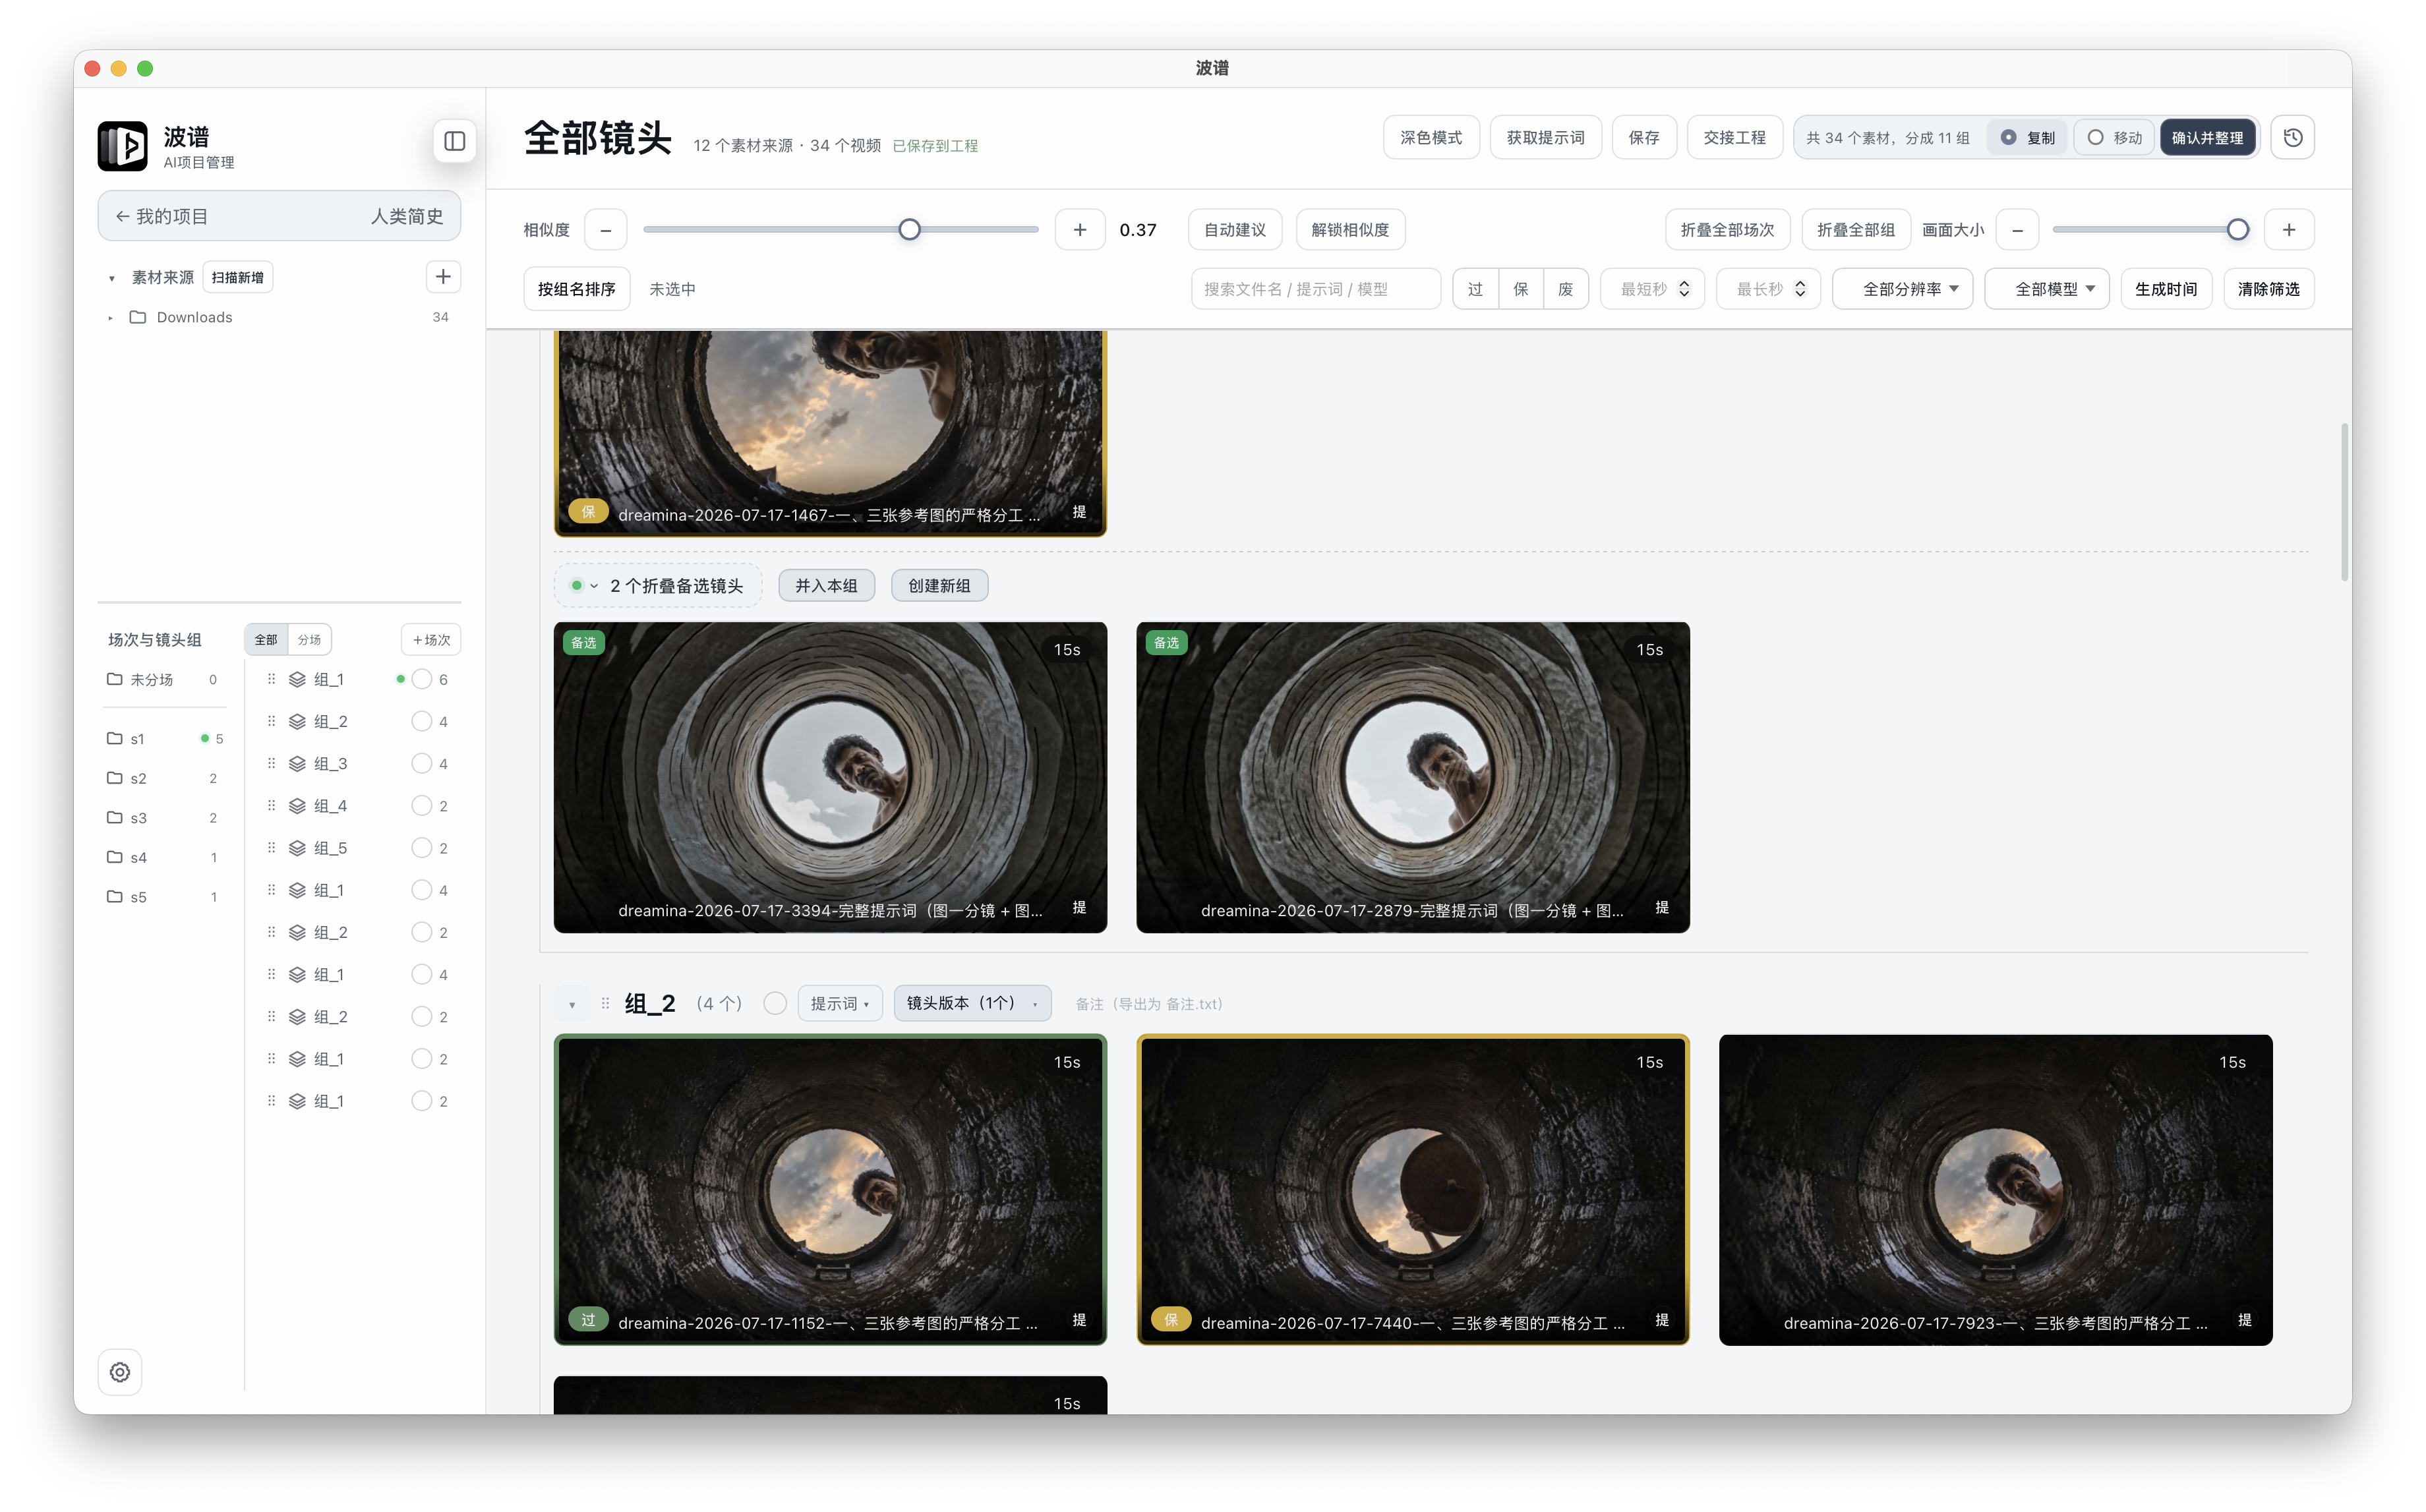The image size is (2426, 1512).
Task: Check the circle in 组_2 (4 个) header
Action: 775,1003
